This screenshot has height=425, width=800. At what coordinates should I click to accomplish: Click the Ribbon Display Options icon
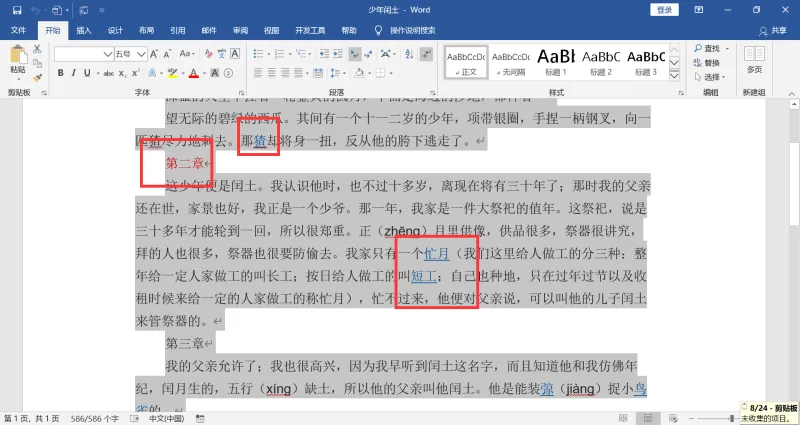pyautogui.click(x=698, y=10)
